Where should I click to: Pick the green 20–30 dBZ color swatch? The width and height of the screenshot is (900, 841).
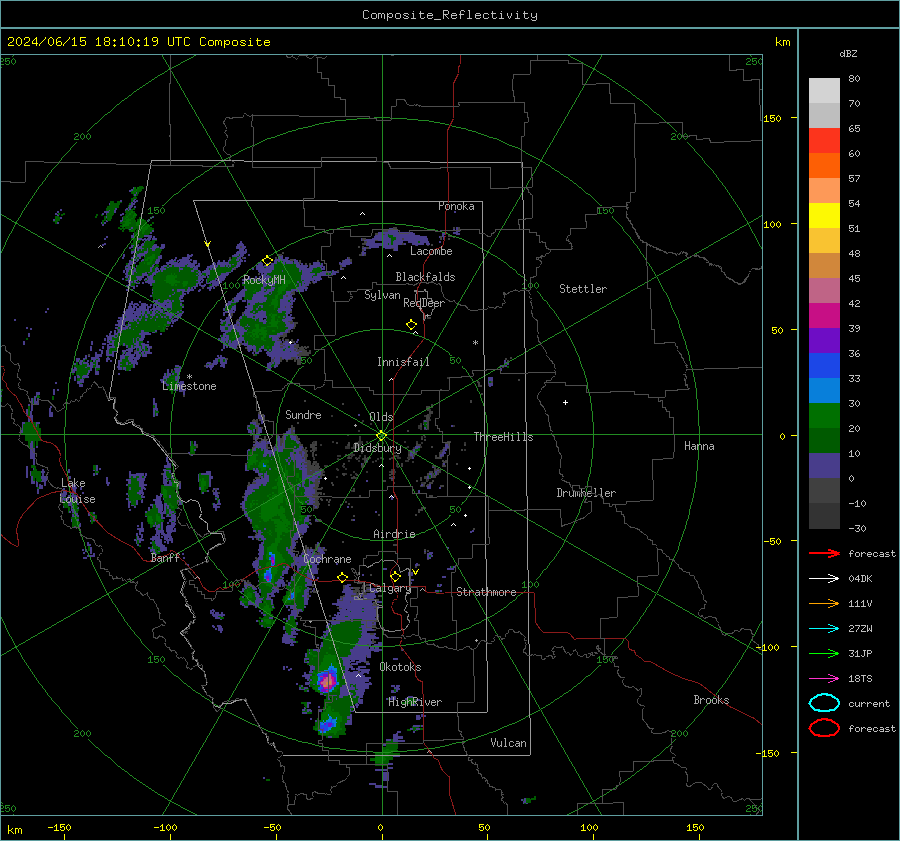tap(824, 416)
